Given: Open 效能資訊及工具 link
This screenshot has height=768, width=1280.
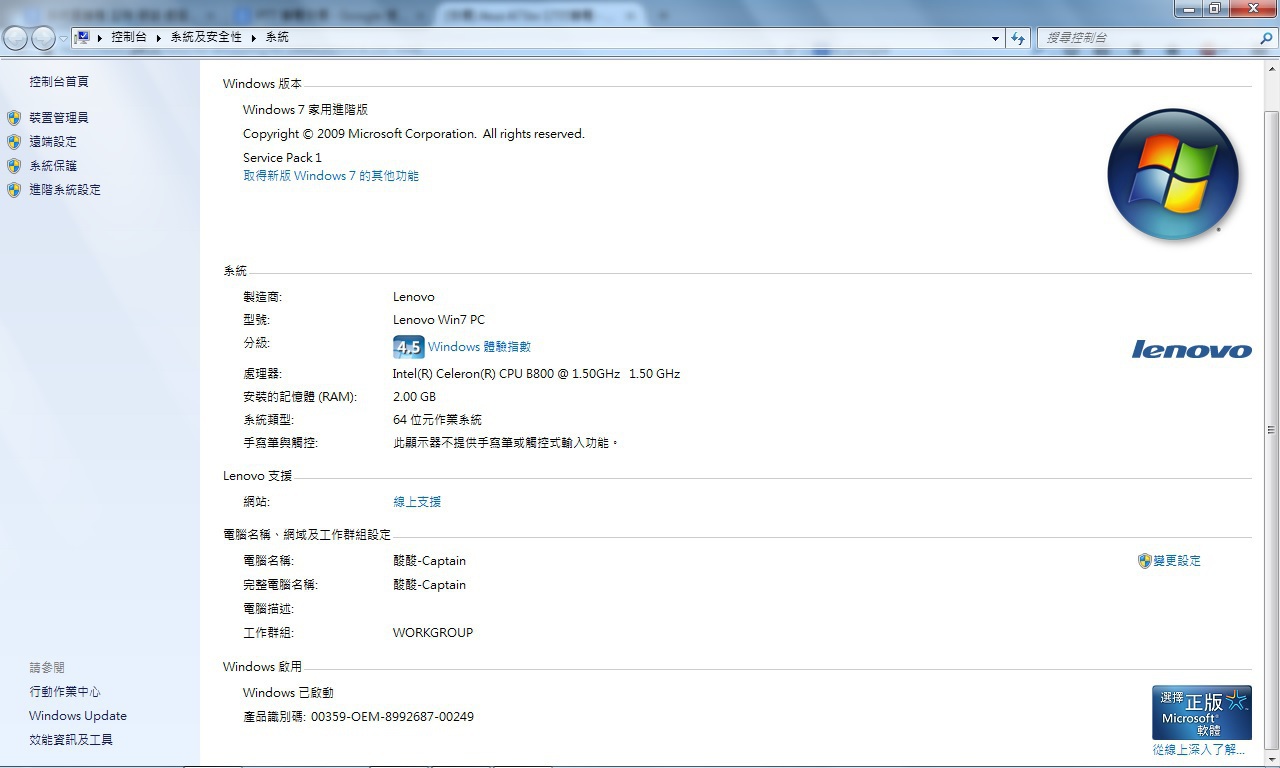Looking at the screenshot, I should coord(71,740).
